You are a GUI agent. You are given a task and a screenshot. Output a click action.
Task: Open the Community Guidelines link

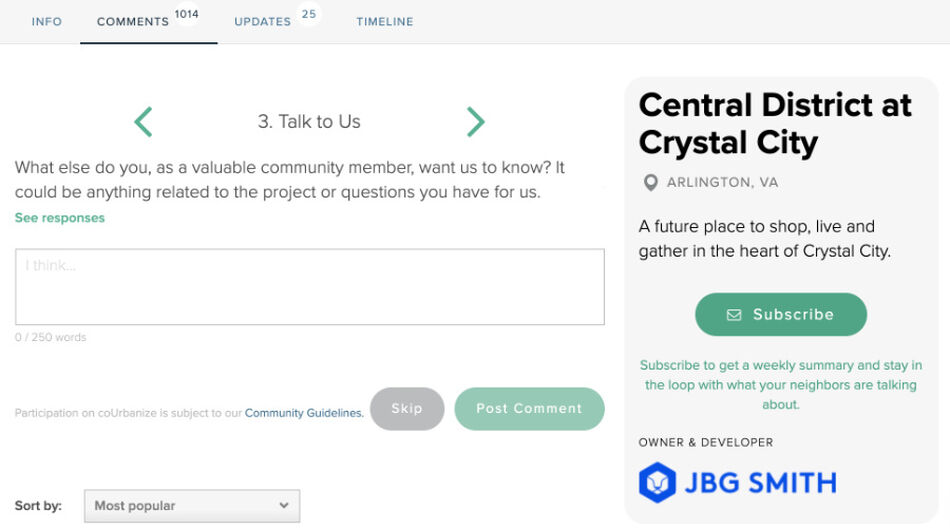pyautogui.click(x=304, y=413)
